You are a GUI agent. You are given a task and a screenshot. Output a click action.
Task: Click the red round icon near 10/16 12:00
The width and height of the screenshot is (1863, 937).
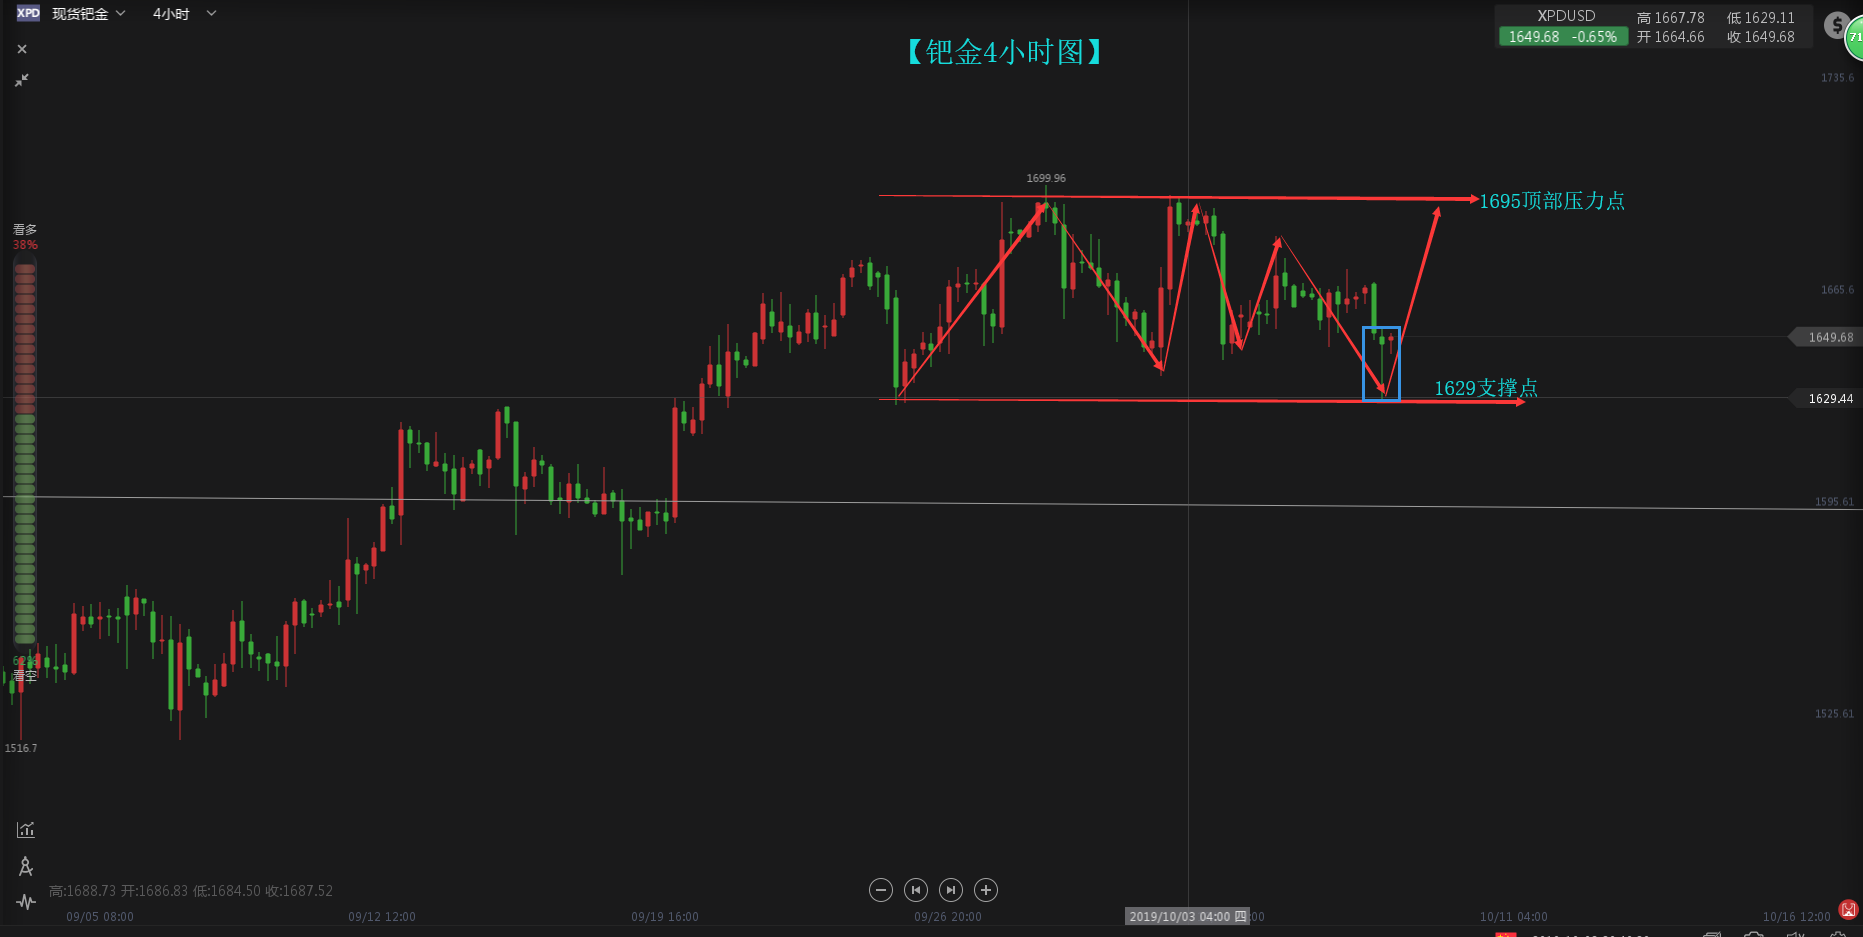tap(1848, 909)
